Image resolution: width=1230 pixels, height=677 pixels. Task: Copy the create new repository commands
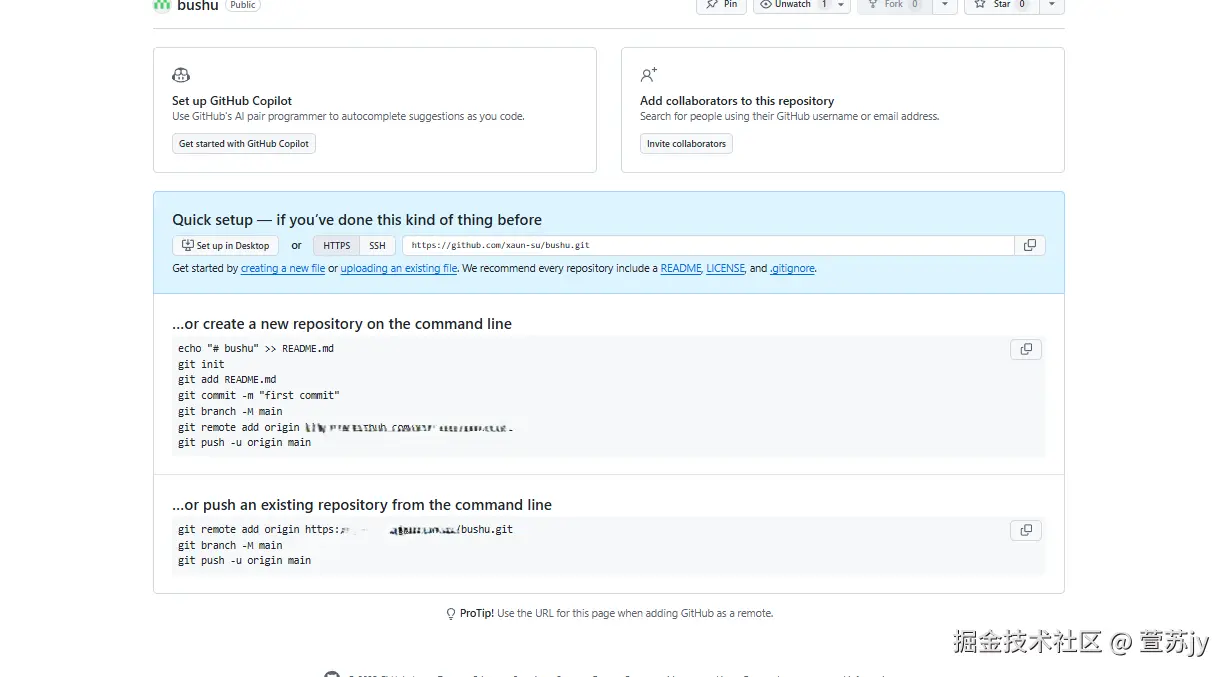tap(1026, 349)
